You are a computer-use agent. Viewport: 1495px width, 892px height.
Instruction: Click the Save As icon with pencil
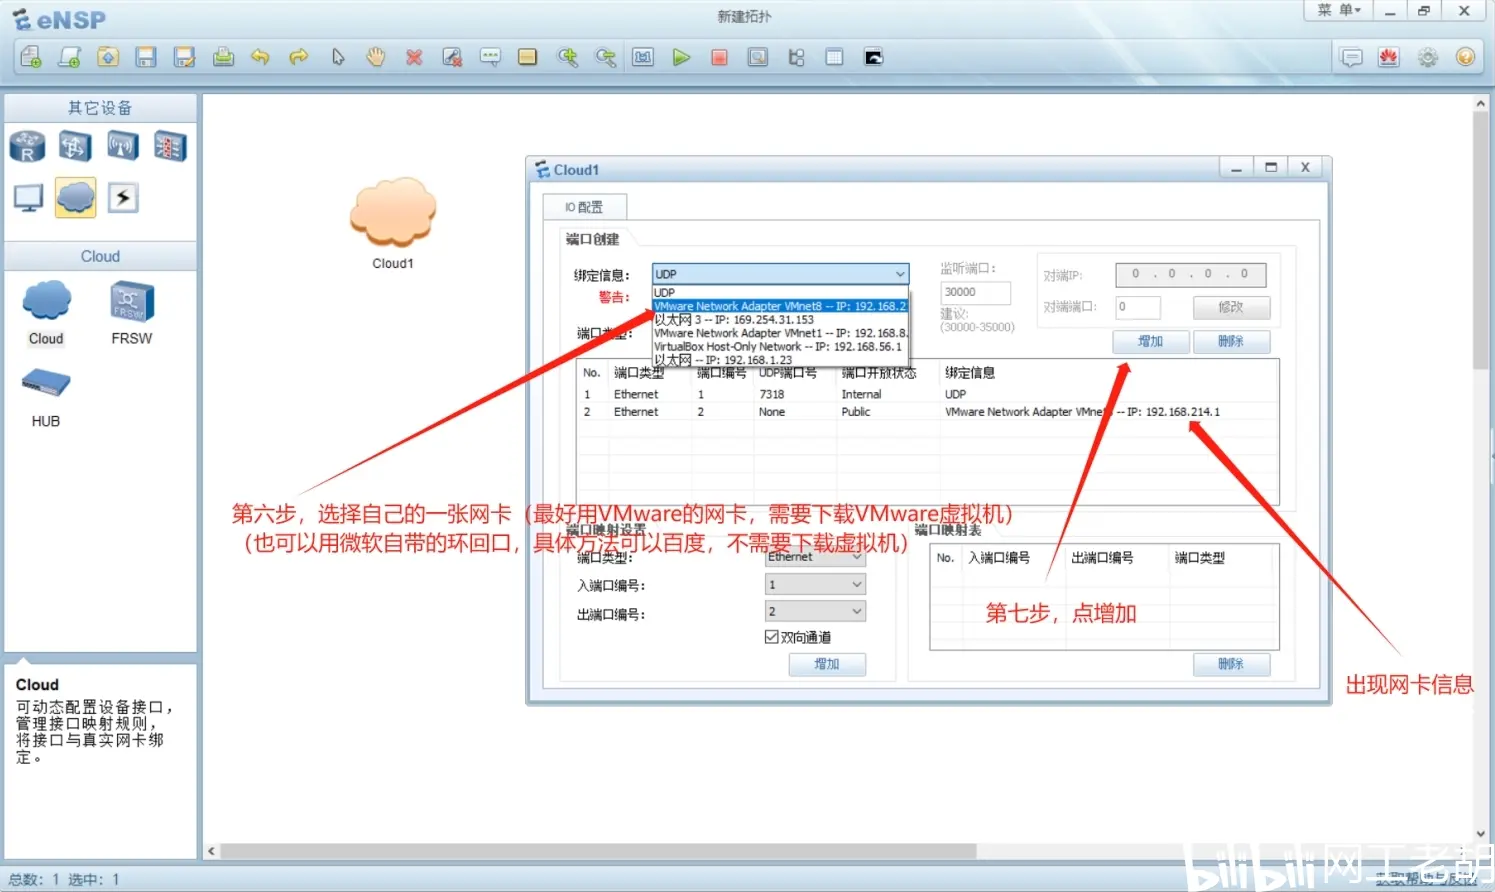coord(184,57)
